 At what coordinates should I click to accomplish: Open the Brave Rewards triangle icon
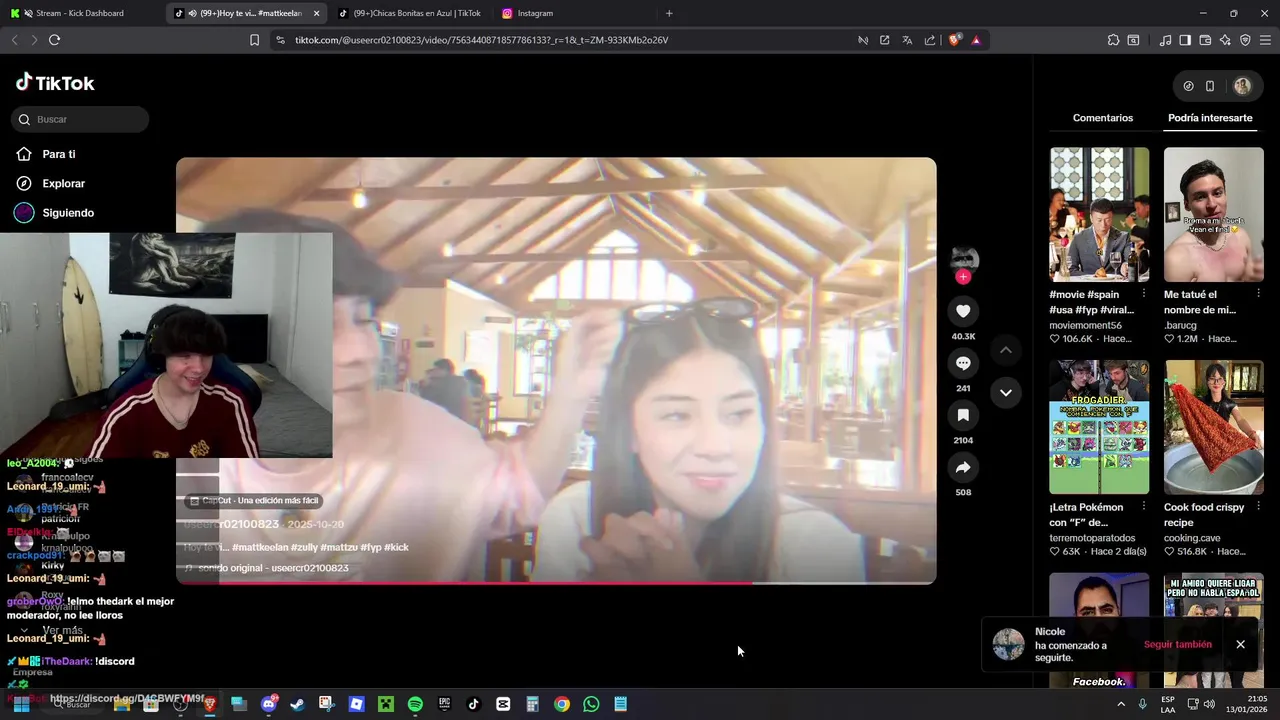[x=976, y=40]
